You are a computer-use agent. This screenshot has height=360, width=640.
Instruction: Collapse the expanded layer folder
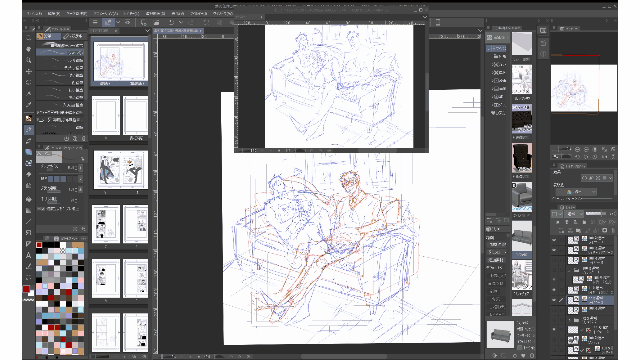(569, 270)
